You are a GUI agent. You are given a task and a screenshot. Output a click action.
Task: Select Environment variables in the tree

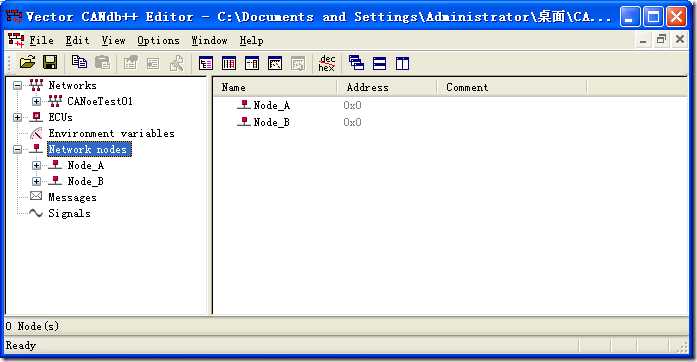pos(111,133)
